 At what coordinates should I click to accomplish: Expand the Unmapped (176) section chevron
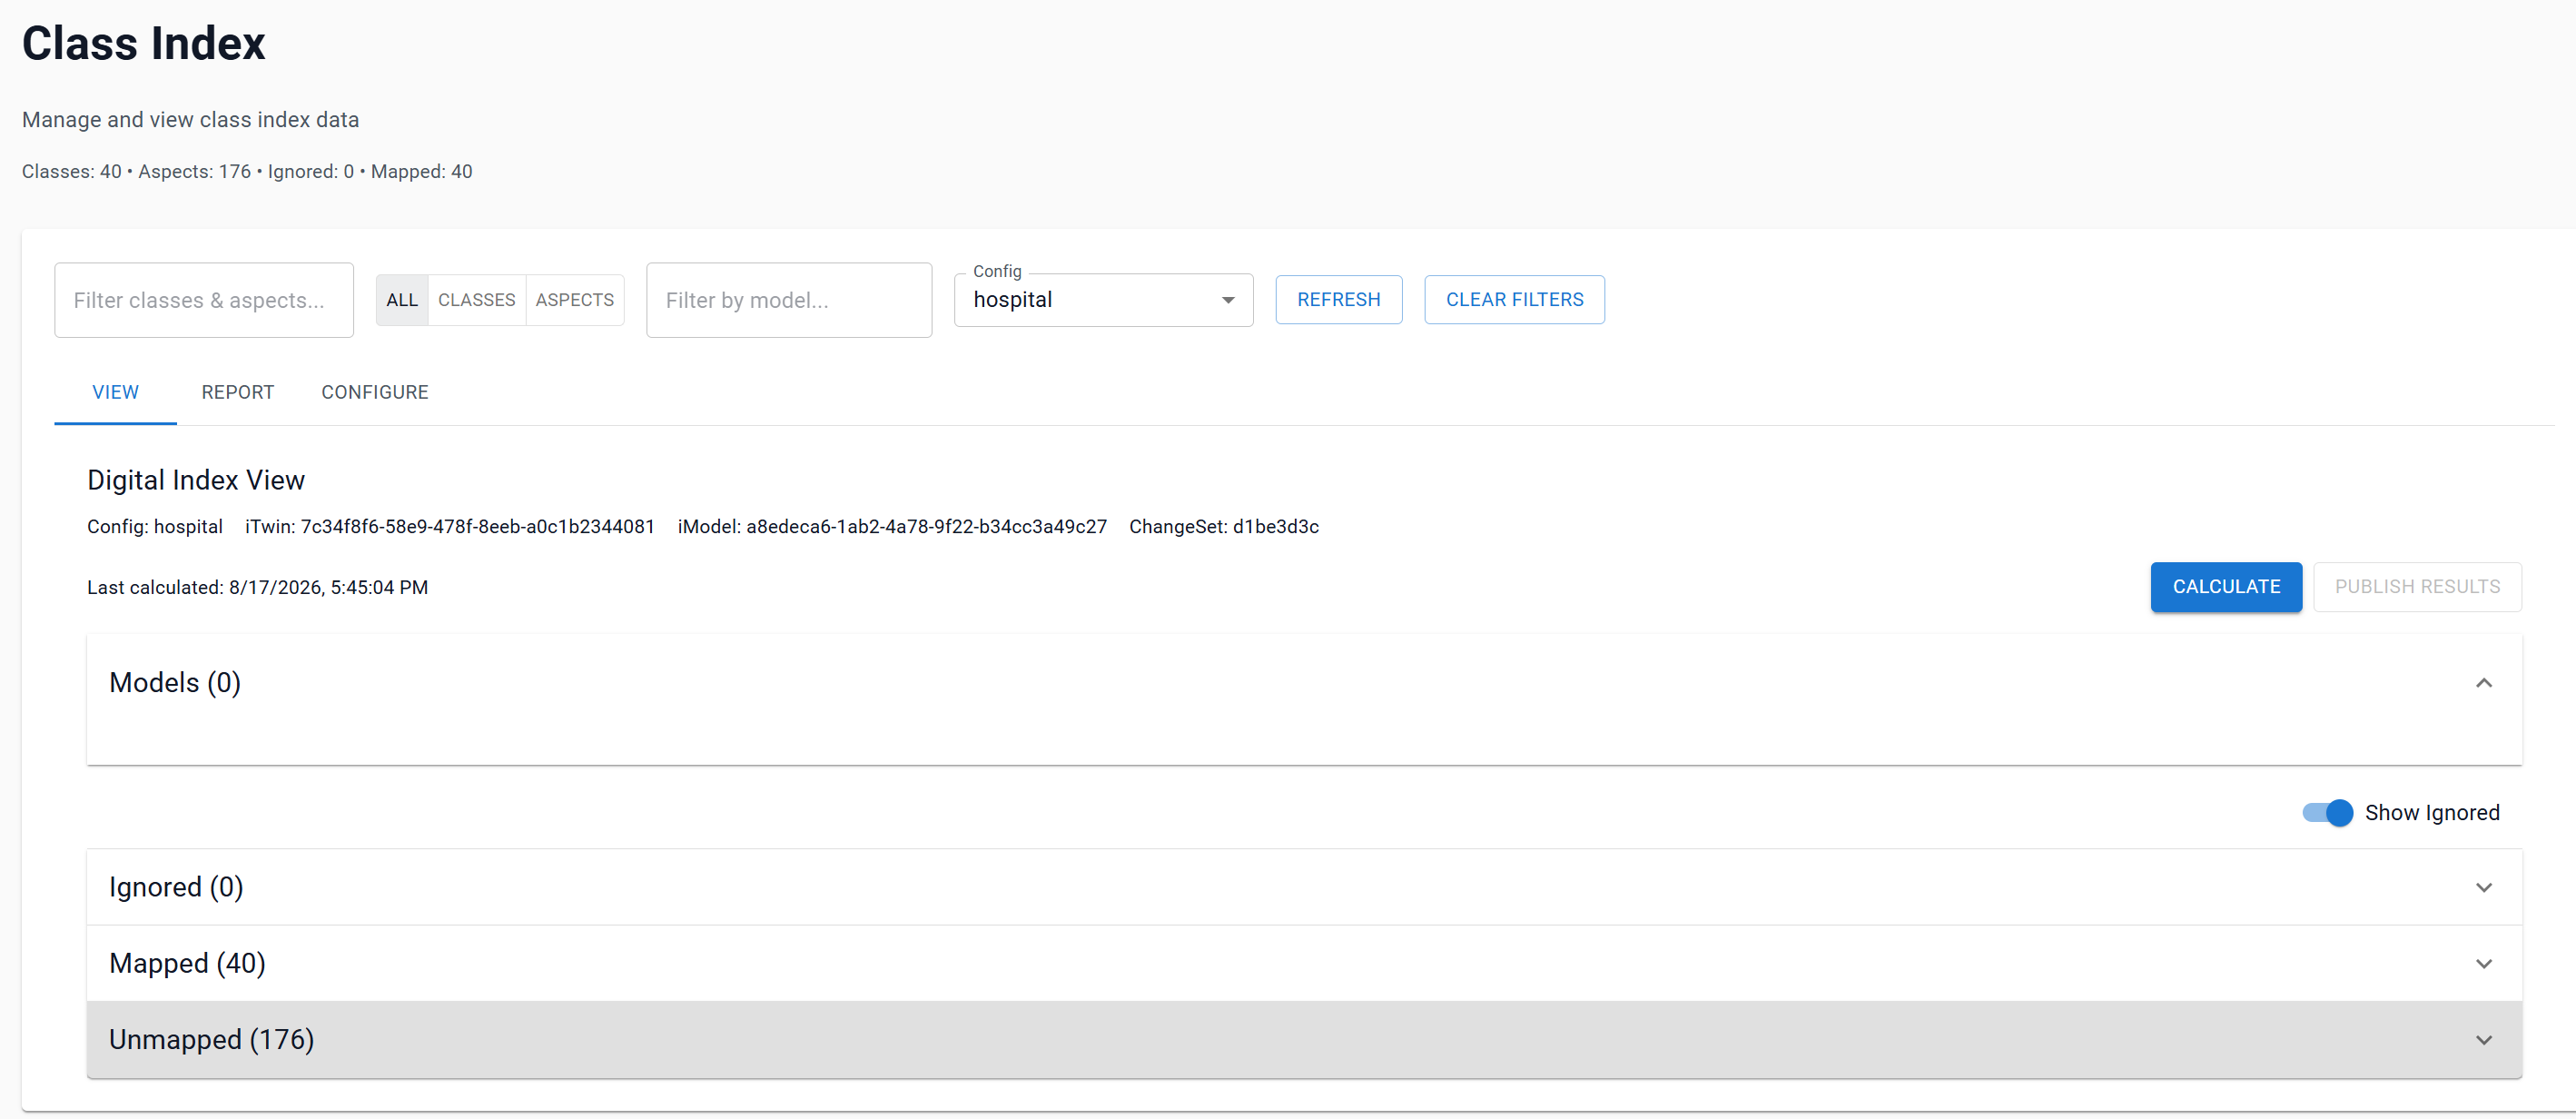coord(2483,1040)
